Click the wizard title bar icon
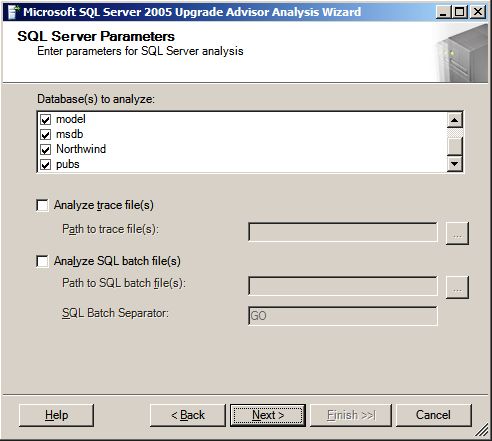Image resolution: width=492 pixels, height=441 pixels. 13,12
